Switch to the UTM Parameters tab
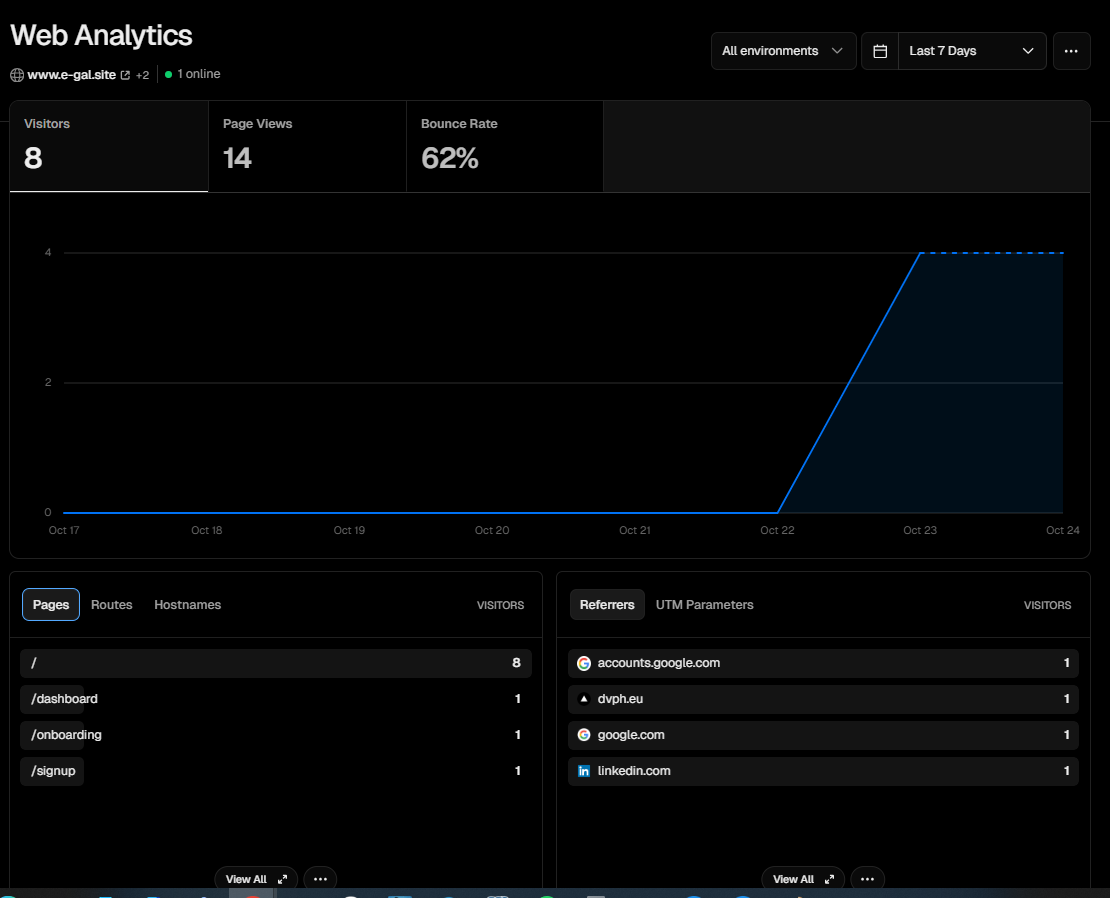Image resolution: width=1110 pixels, height=906 pixels. (x=704, y=605)
